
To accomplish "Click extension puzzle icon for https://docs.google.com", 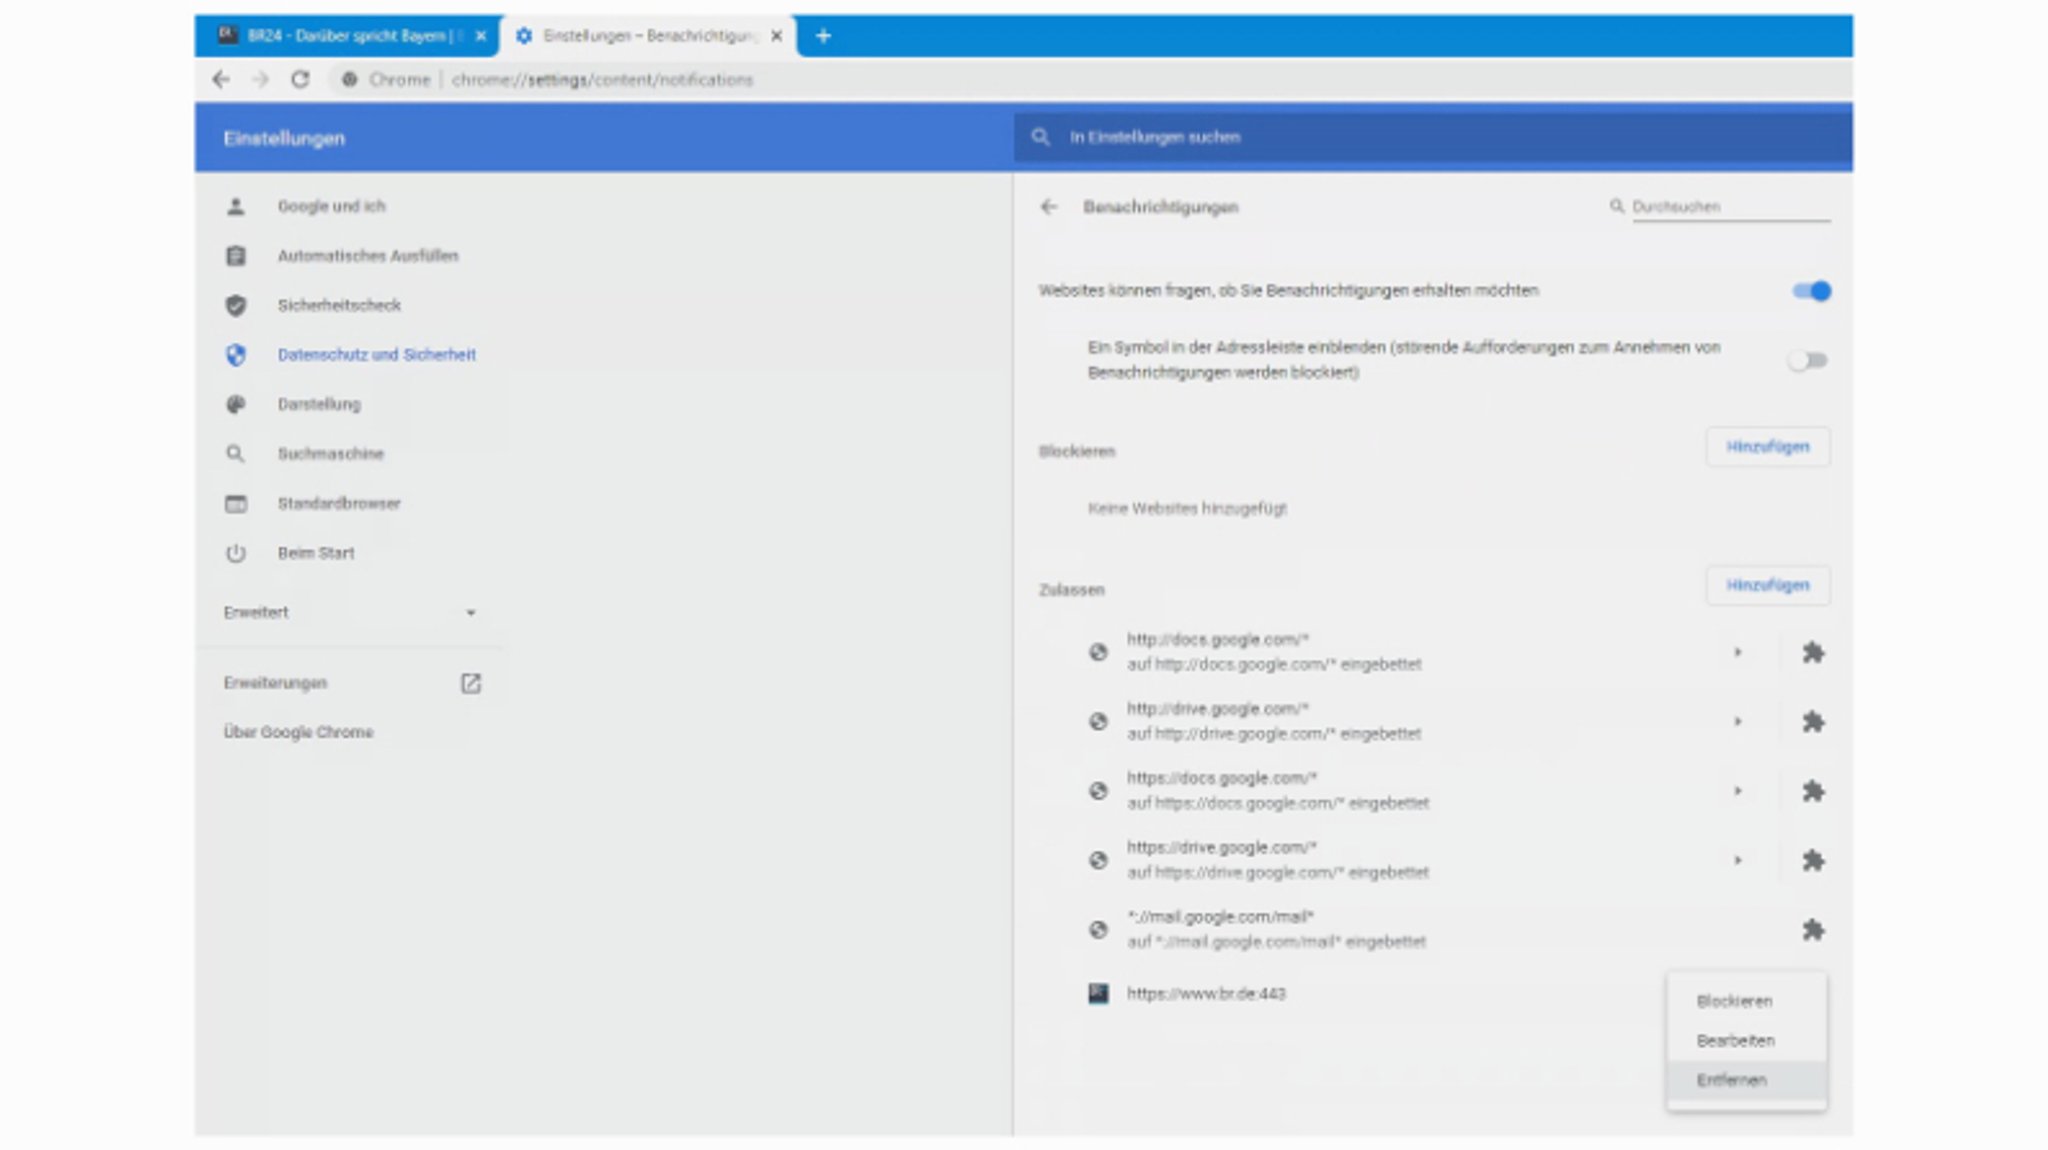I will click(1813, 792).
